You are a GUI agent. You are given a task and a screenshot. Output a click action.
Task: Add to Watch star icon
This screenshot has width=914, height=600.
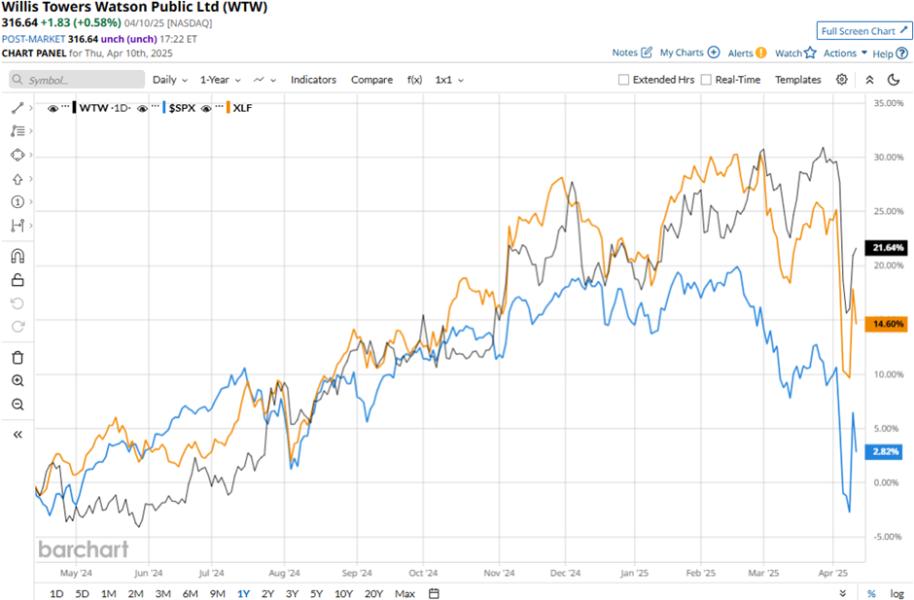(x=810, y=52)
